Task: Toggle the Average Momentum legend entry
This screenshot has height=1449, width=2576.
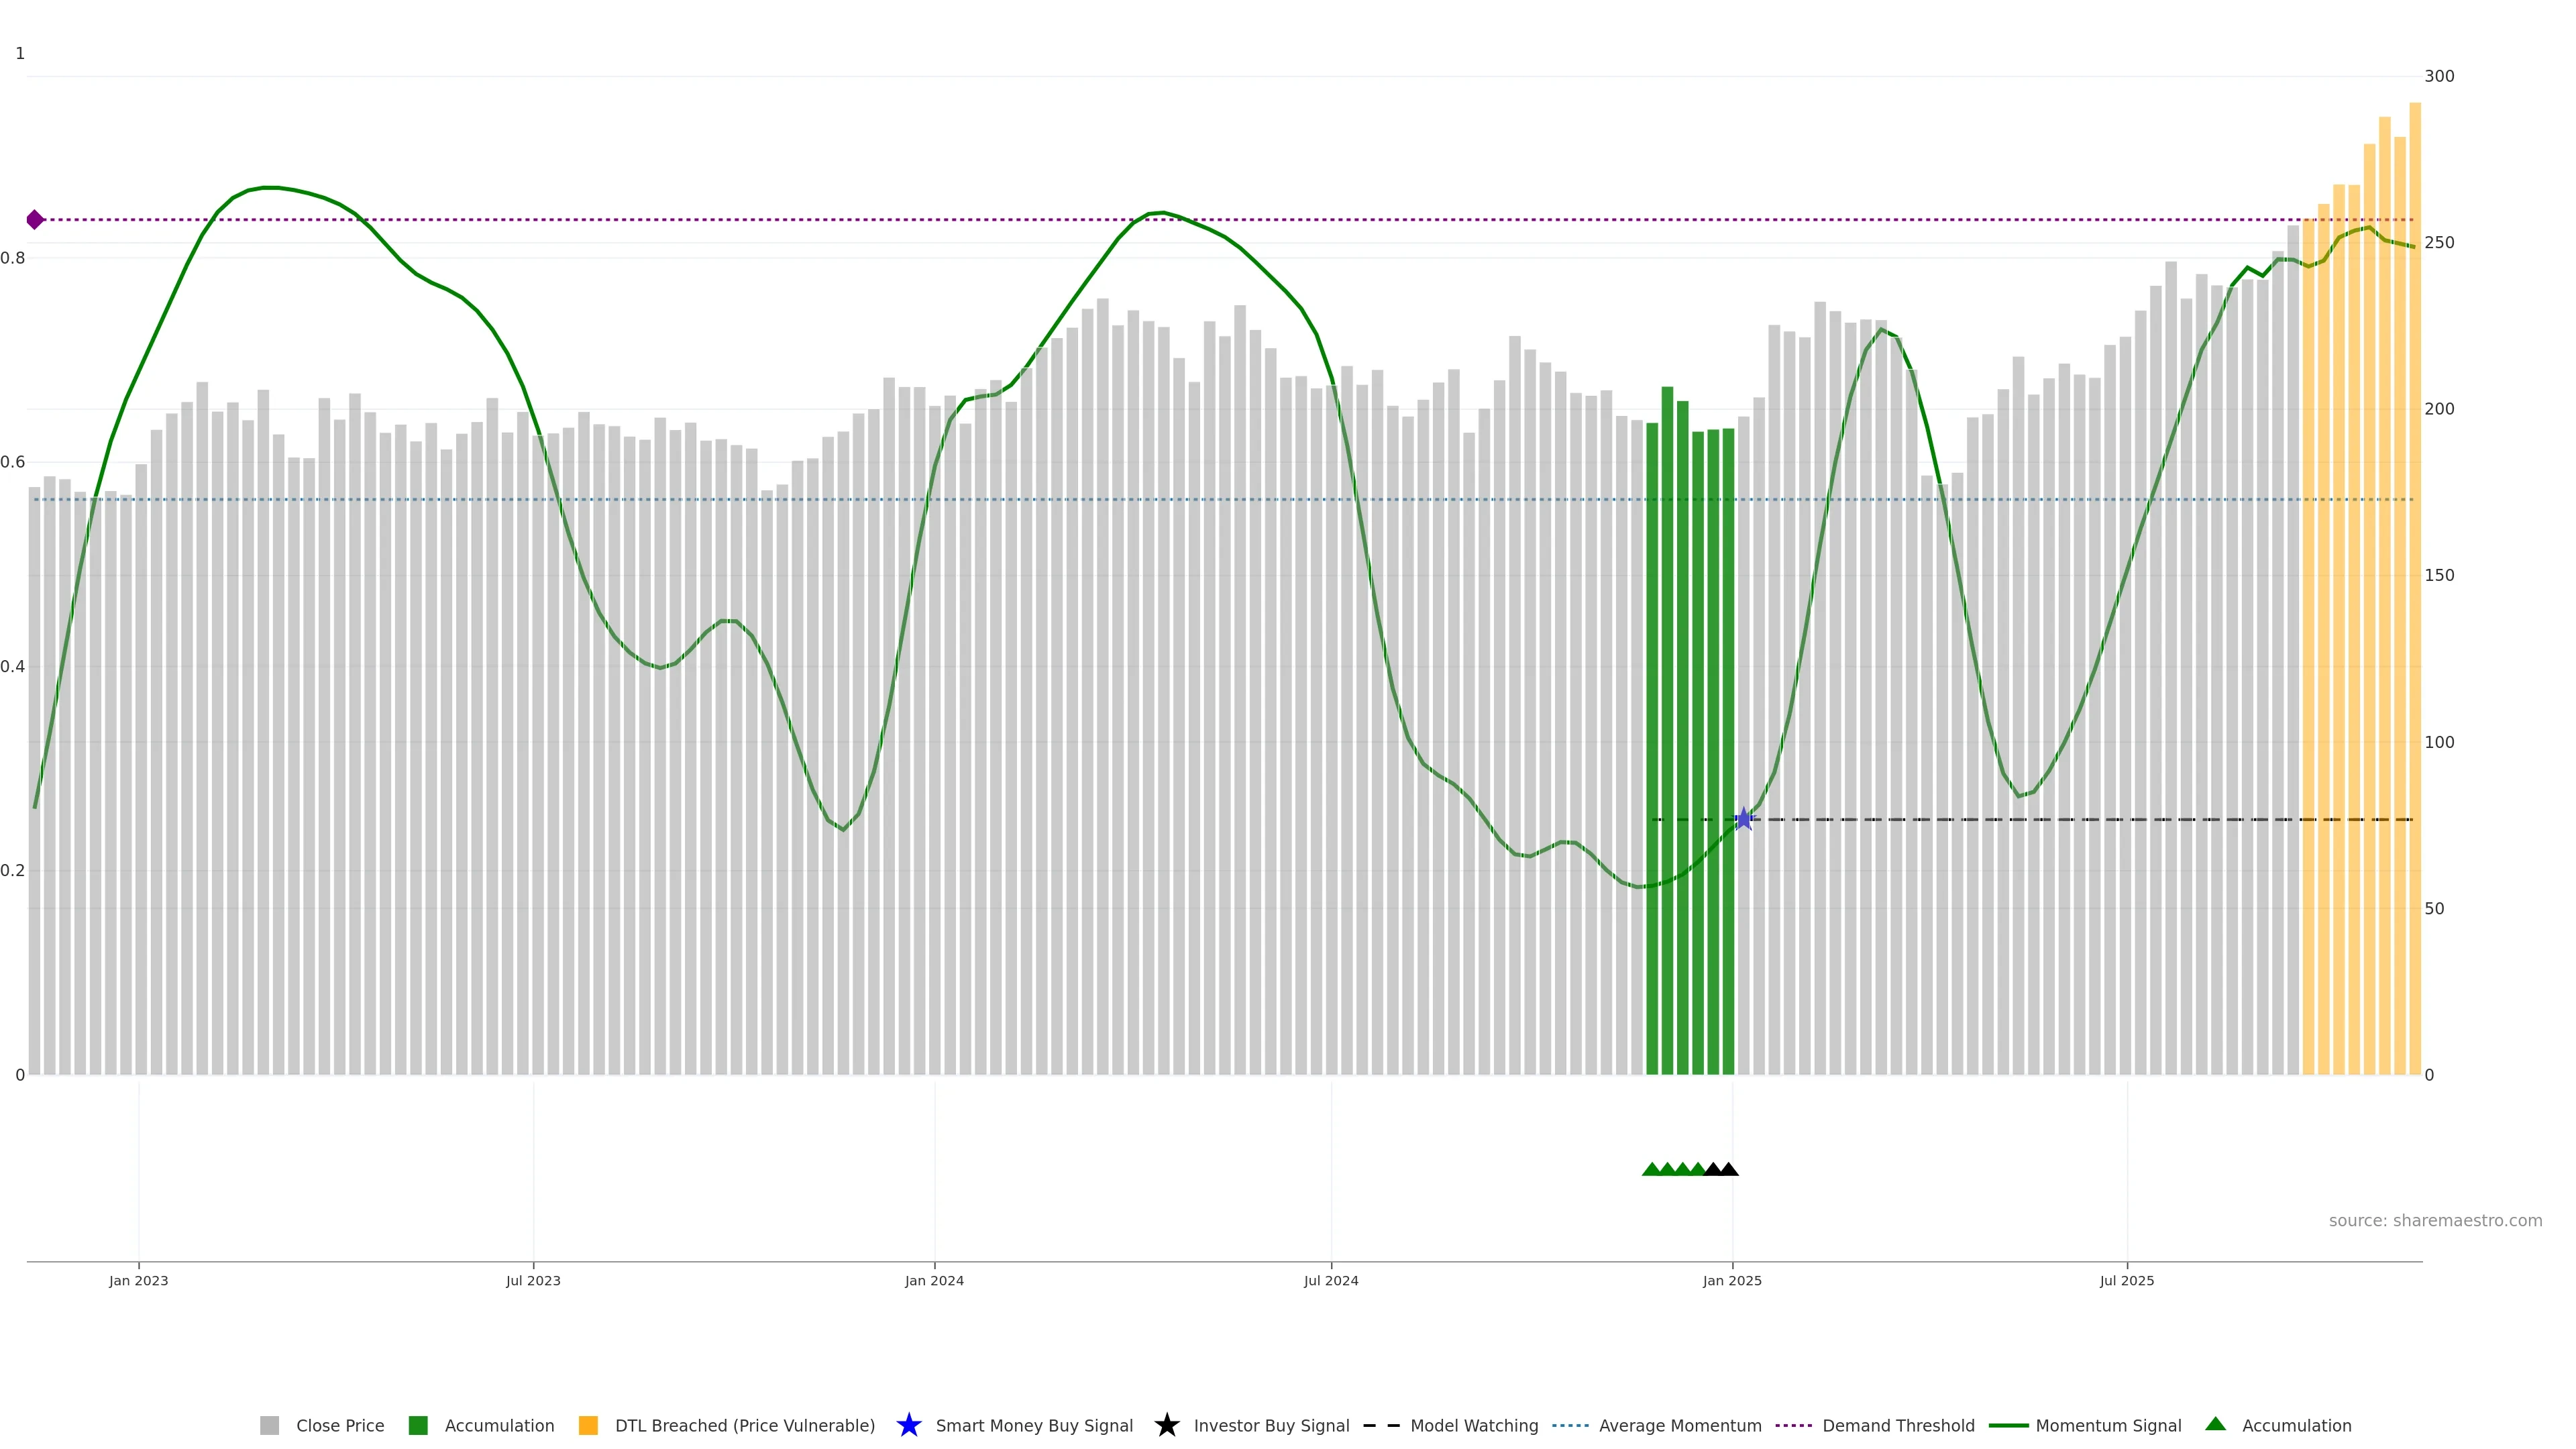Action: [x=1680, y=1426]
